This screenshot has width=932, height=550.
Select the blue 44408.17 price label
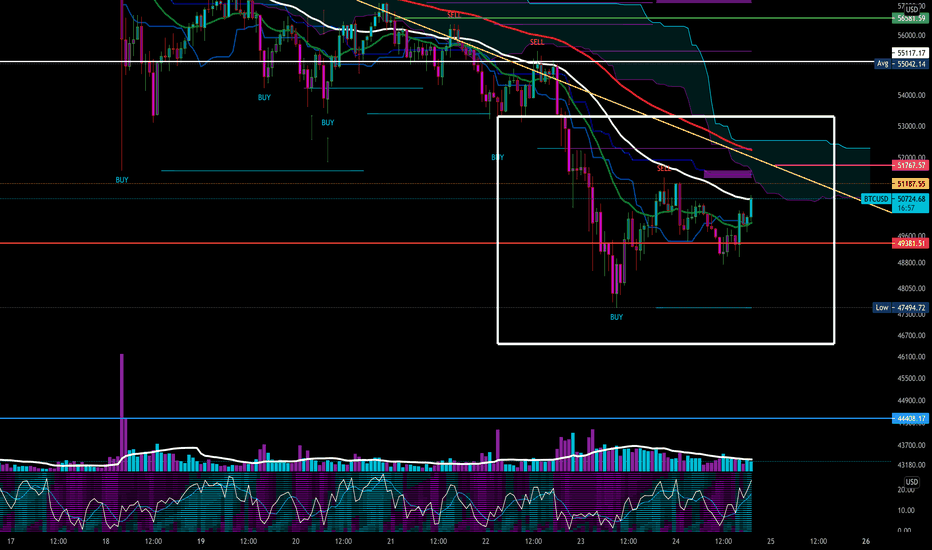click(x=911, y=419)
